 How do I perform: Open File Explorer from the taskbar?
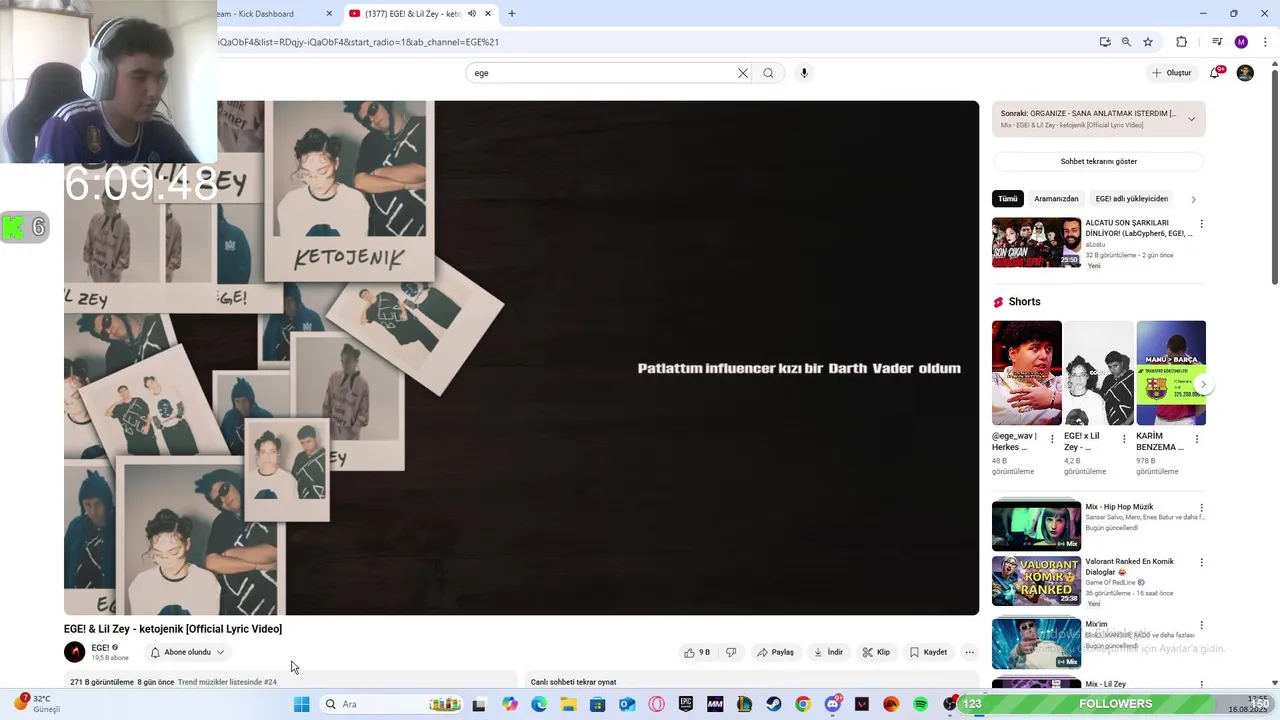(x=568, y=704)
